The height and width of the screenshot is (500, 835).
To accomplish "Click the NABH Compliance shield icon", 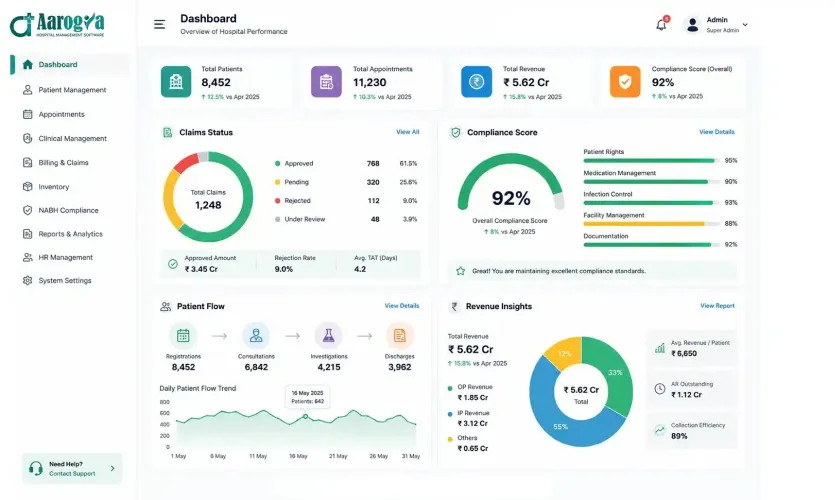I will (28, 210).
